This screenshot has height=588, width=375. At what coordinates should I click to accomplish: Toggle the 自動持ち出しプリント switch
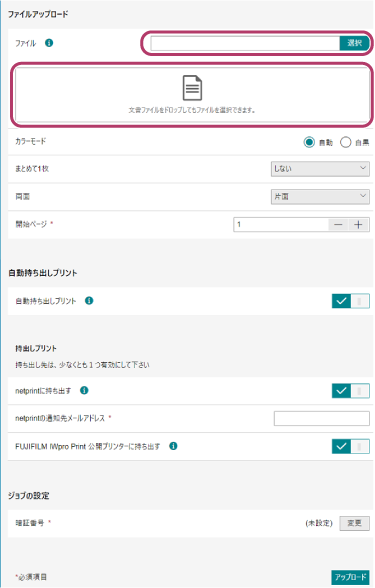[351, 301]
